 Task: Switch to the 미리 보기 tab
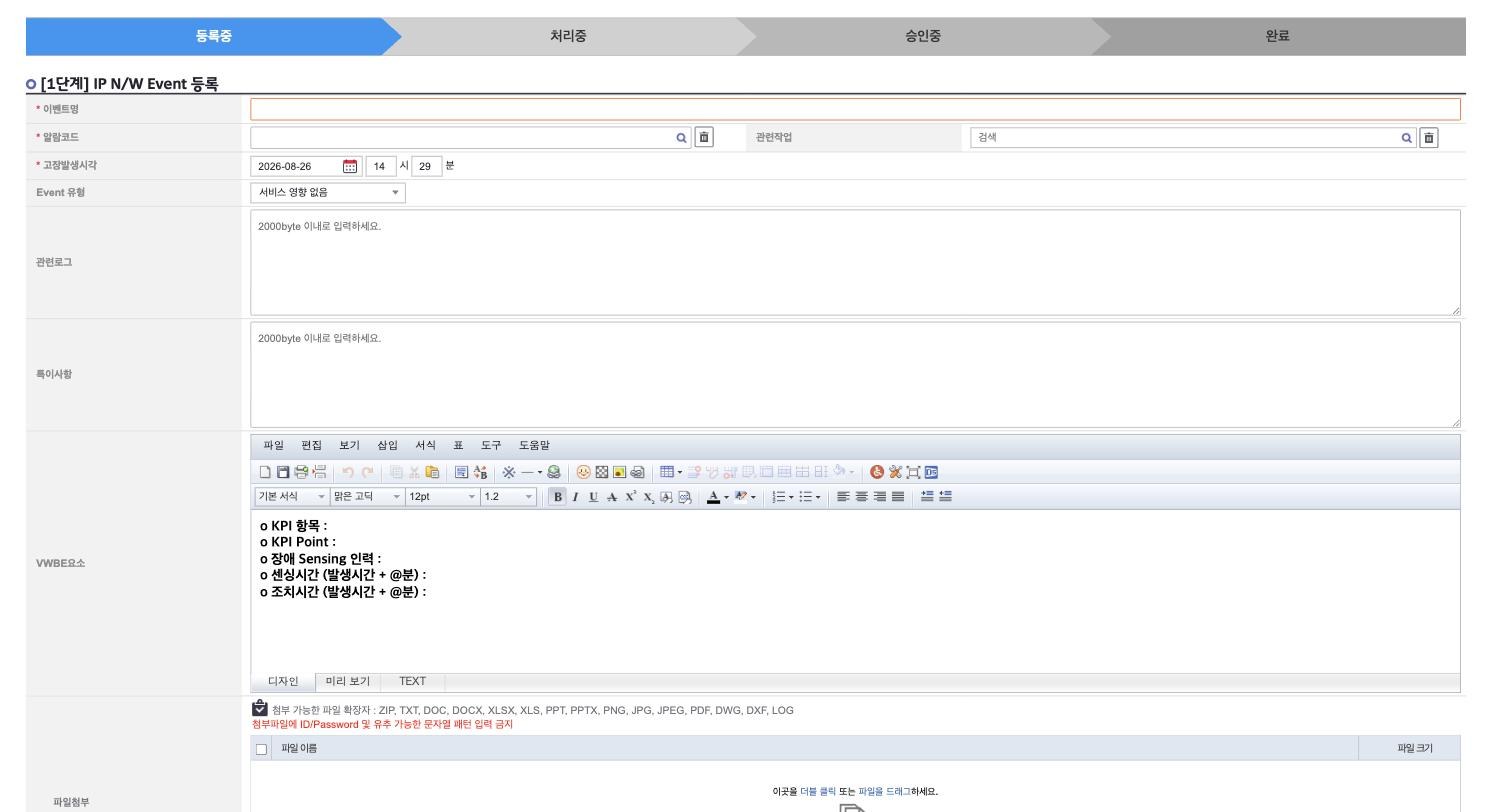point(348,682)
